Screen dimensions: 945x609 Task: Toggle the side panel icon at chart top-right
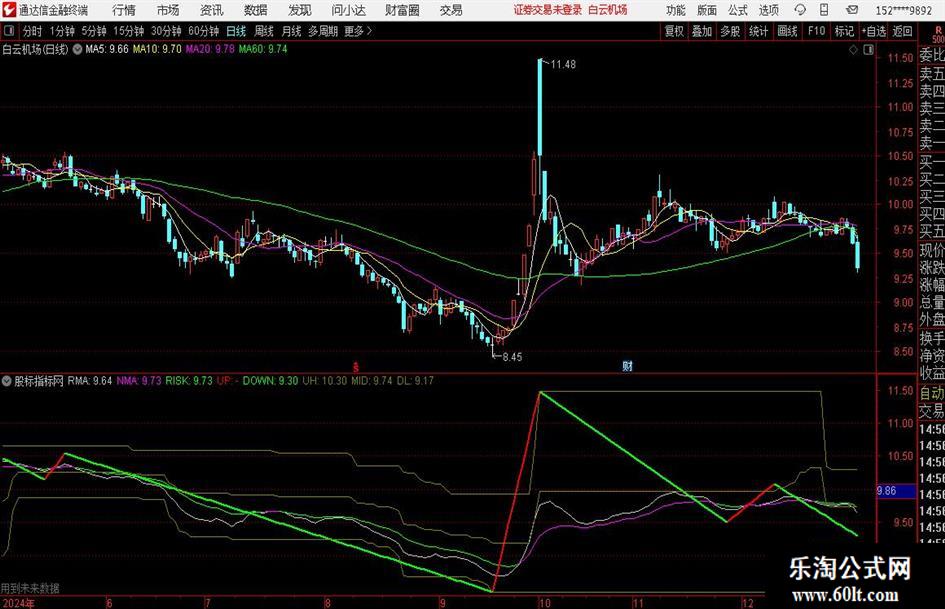point(868,50)
